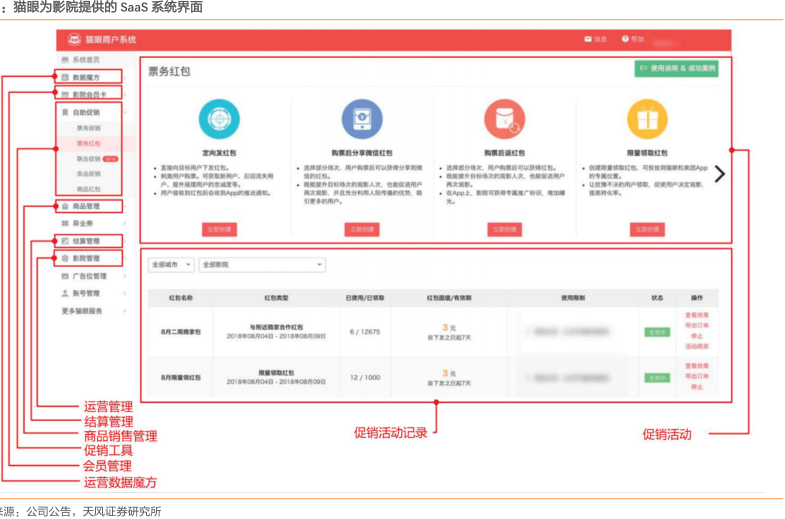Open the 全部影院 cinema dropdown
This screenshot has height=519, width=785.
pyautogui.click(x=261, y=265)
